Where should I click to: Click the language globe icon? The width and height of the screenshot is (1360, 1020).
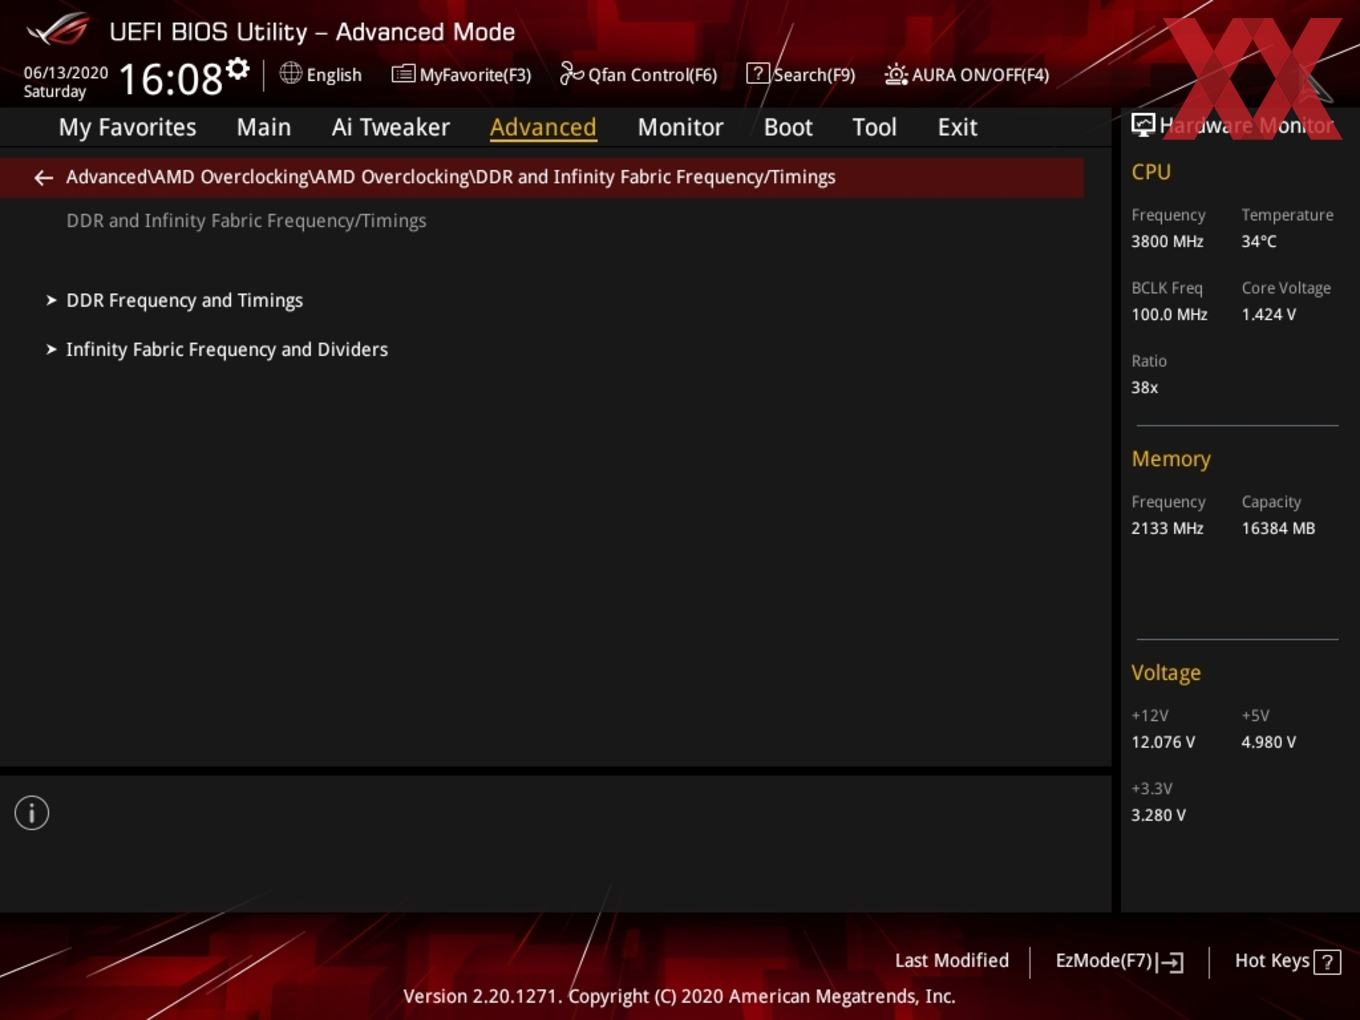[290, 73]
